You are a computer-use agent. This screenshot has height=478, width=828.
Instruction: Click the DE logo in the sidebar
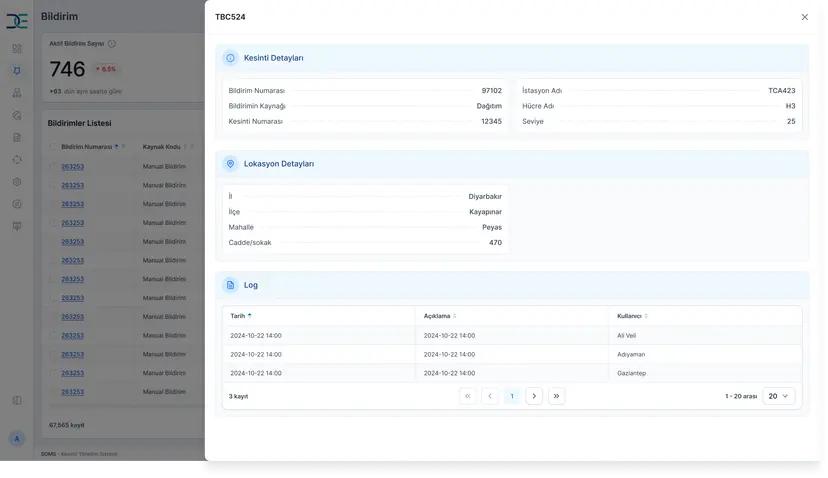(x=17, y=21)
